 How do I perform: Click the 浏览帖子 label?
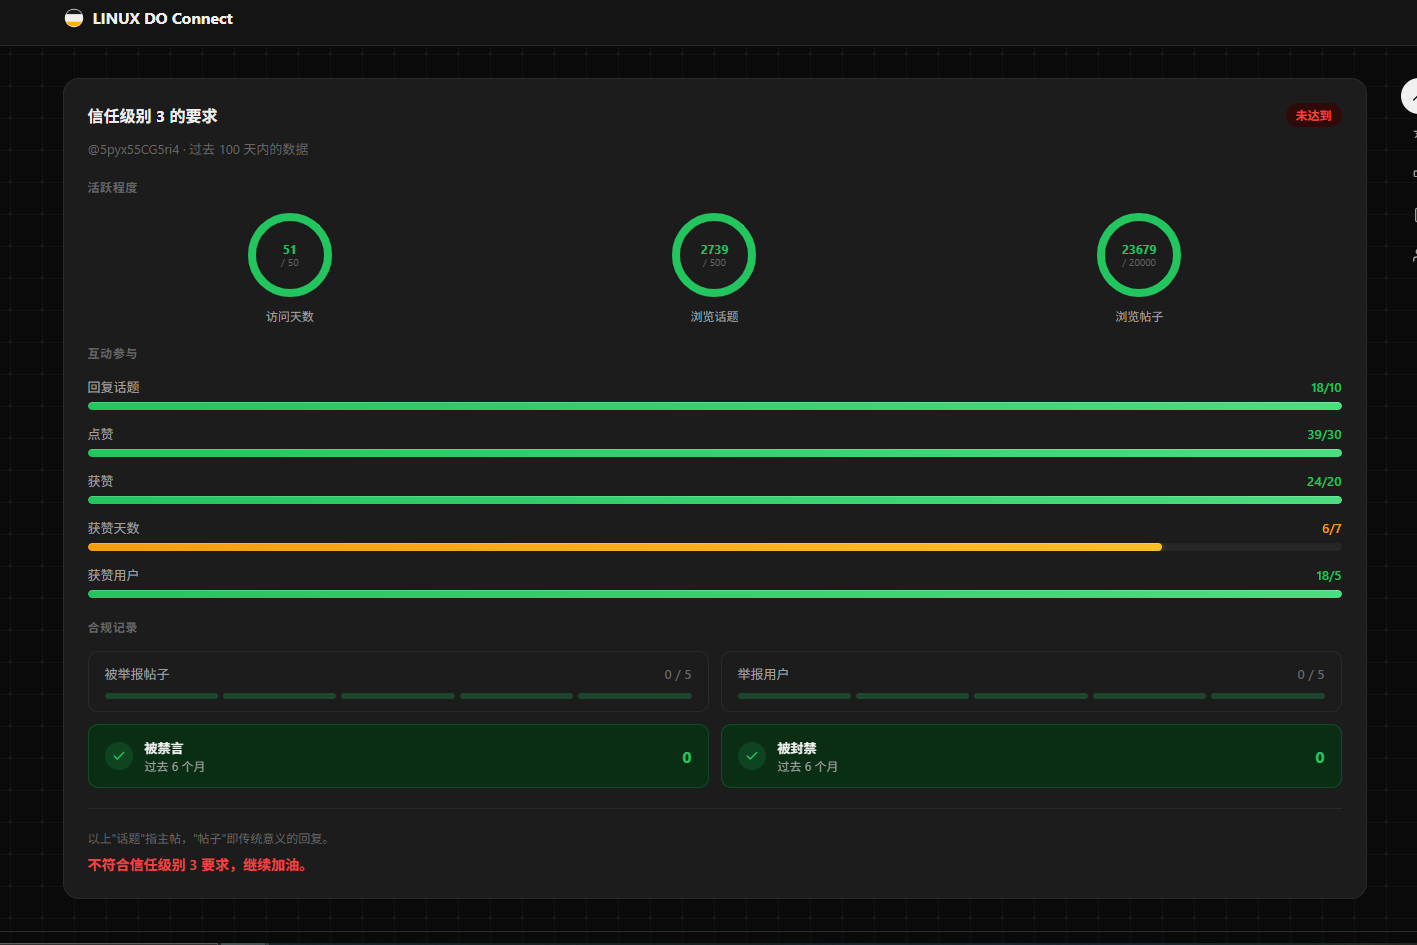point(1139,317)
